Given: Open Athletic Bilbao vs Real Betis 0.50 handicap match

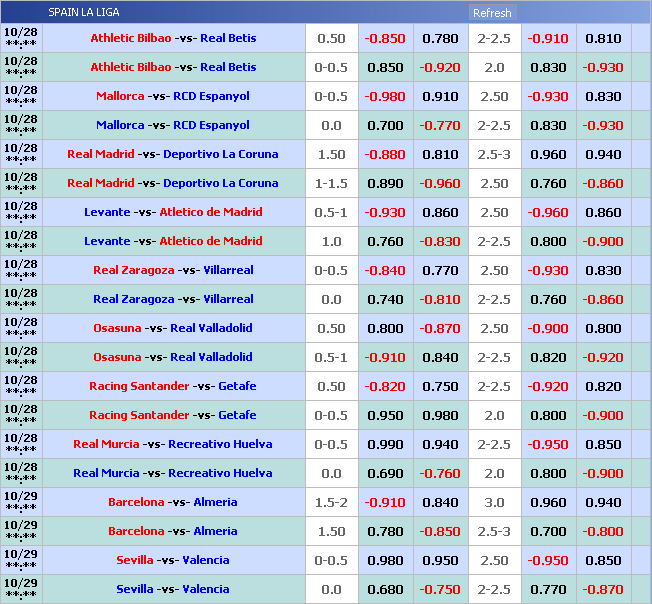Looking at the screenshot, I should [173, 39].
